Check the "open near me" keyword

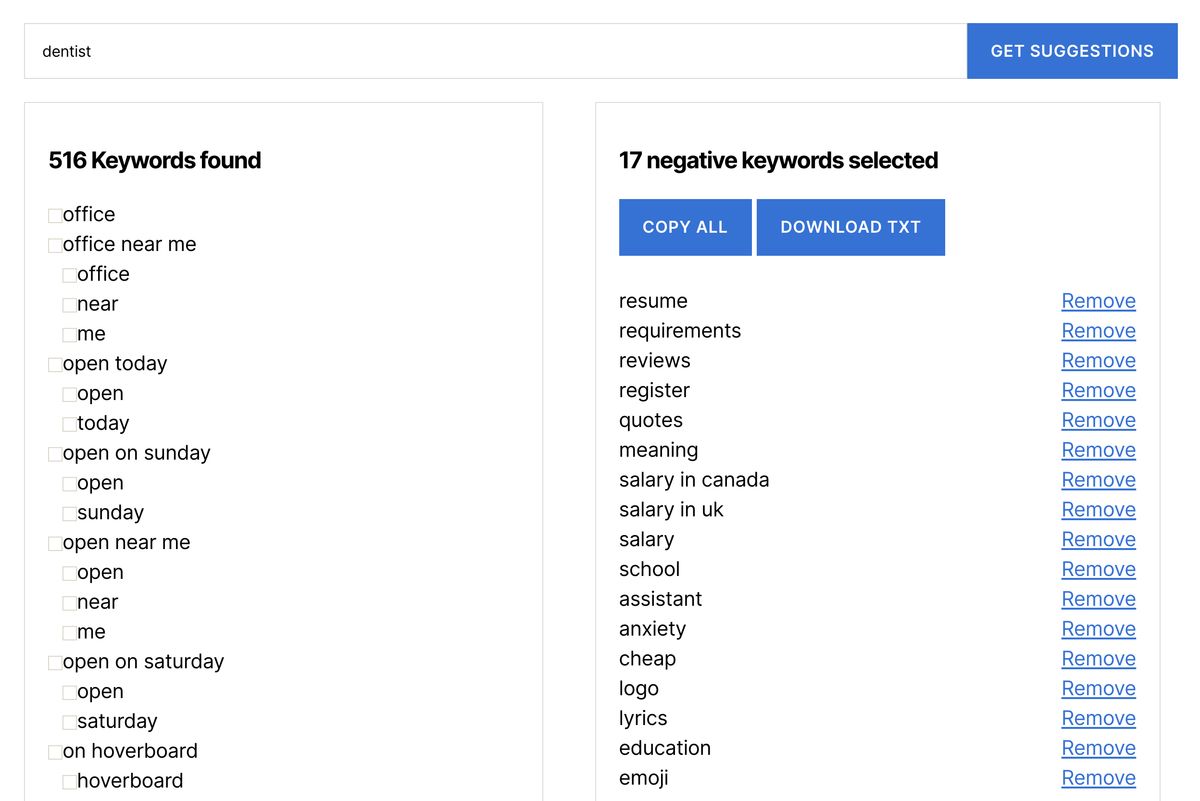tap(54, 542)
